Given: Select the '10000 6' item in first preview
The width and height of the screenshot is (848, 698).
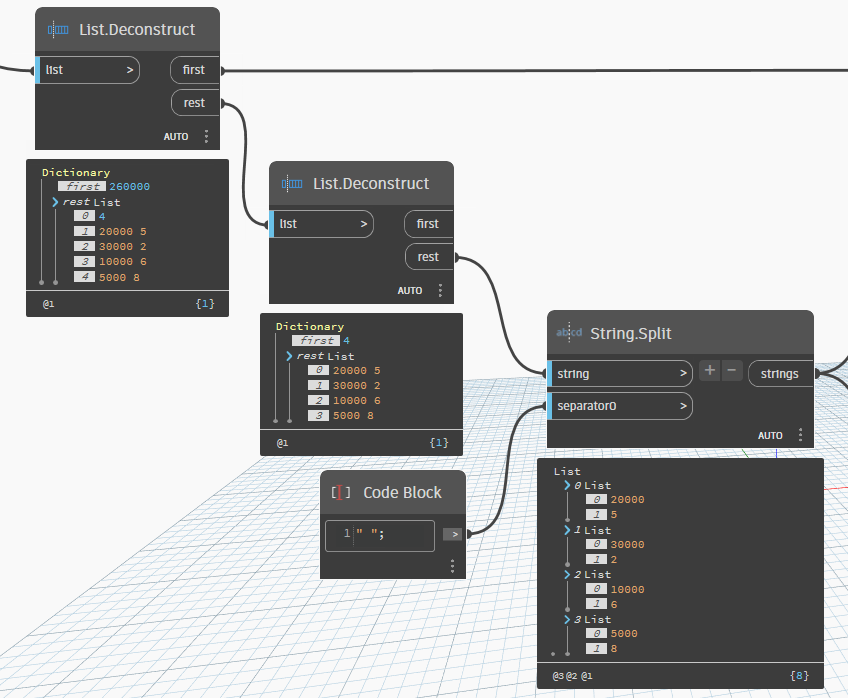Looking at the screenshot, I should click(123, 262).
